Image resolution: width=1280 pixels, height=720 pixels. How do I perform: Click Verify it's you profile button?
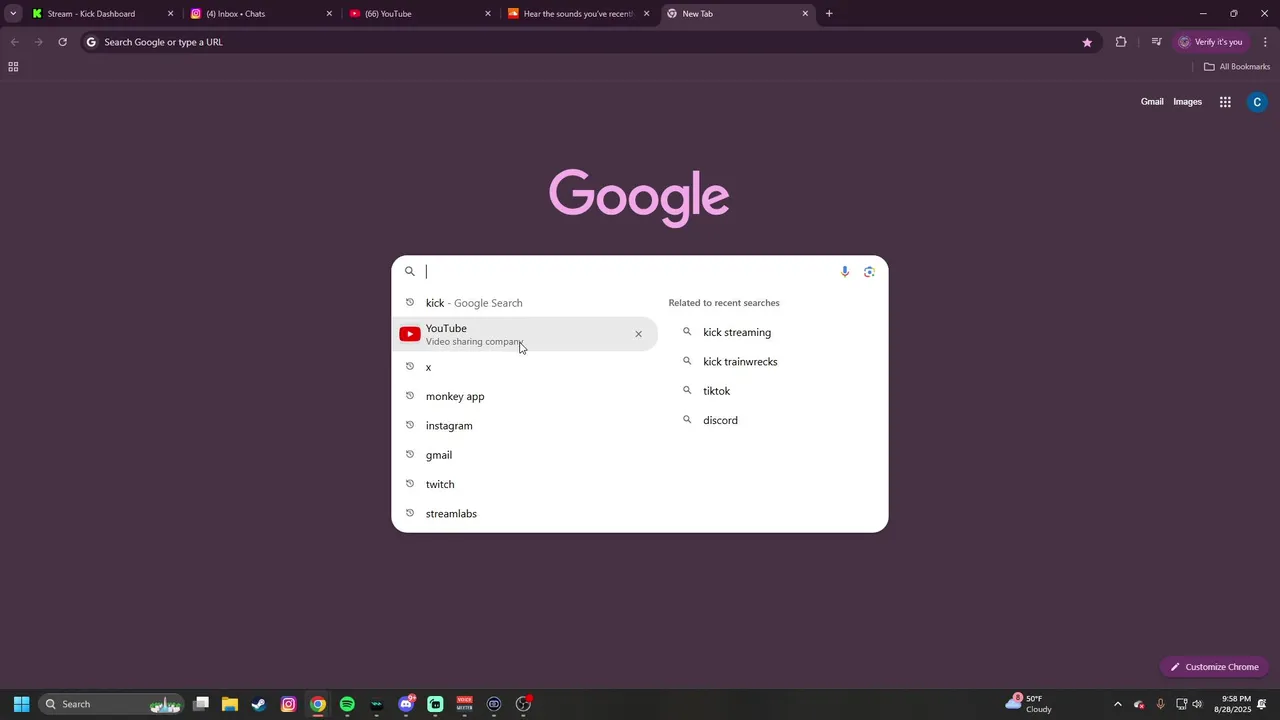tap(1210, 42)
